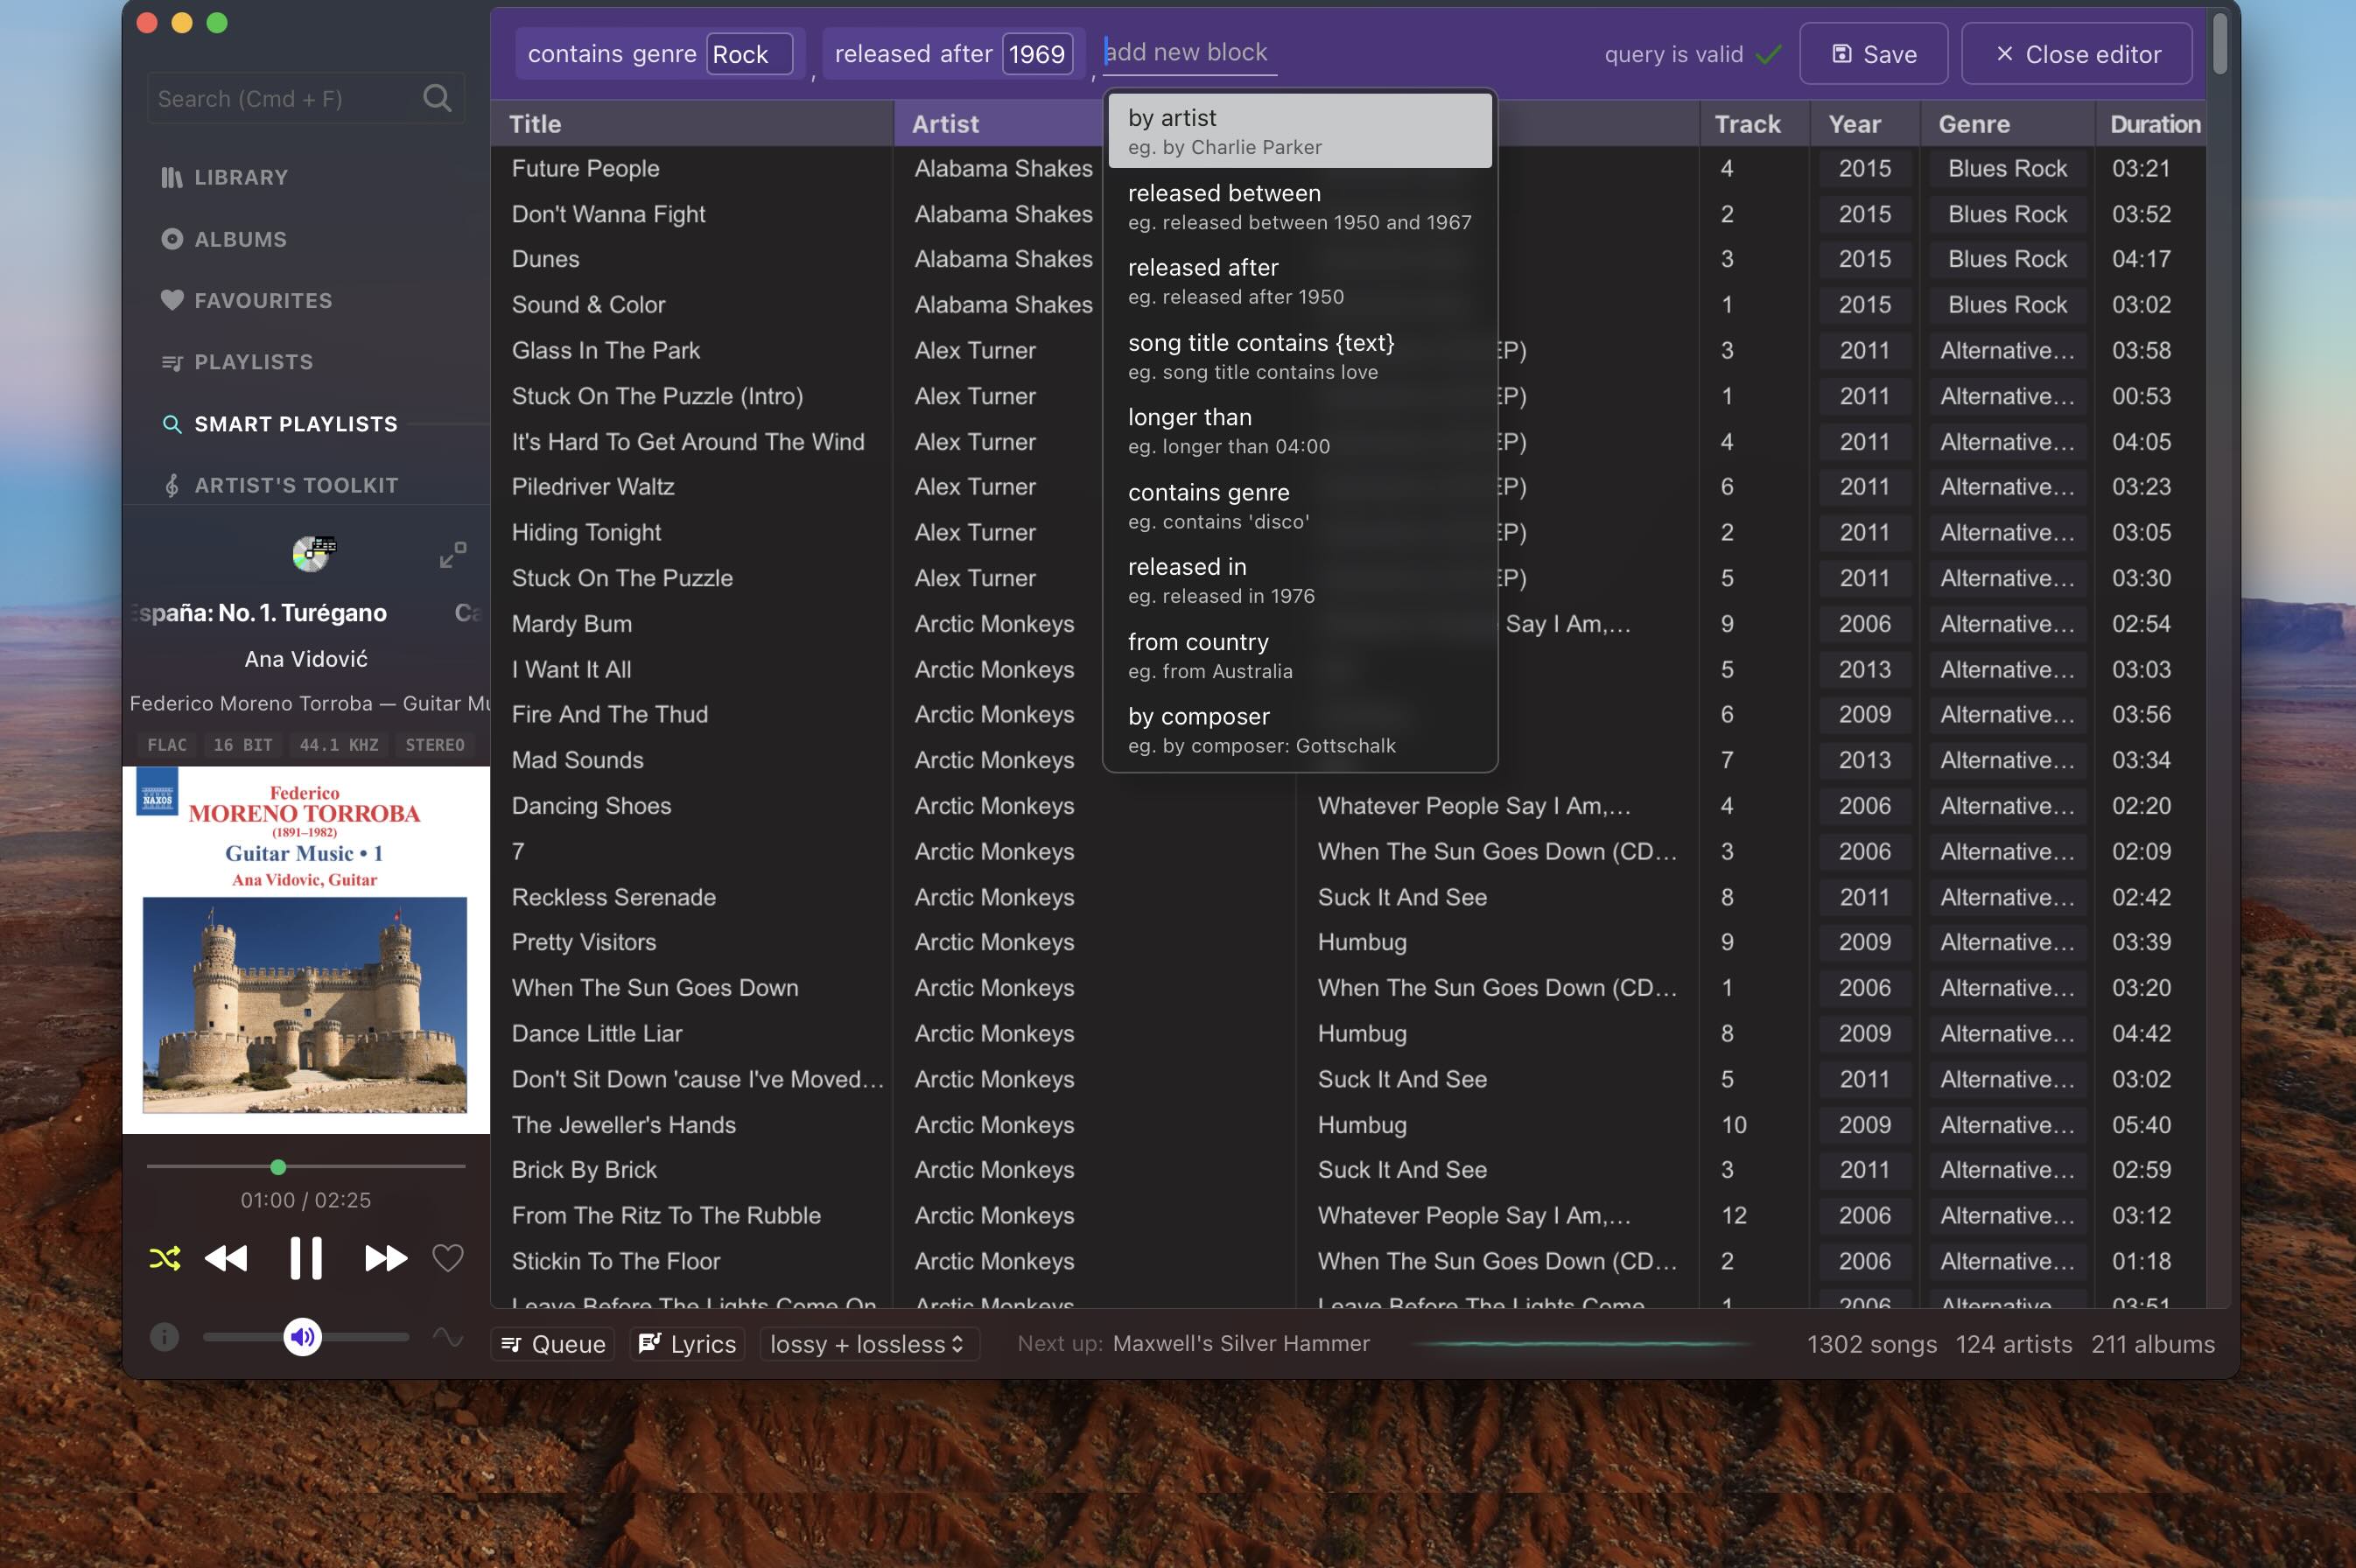Screen dimensions: 2356x1568
Task: Show Lyrics panel
Action: (688, 1343)
